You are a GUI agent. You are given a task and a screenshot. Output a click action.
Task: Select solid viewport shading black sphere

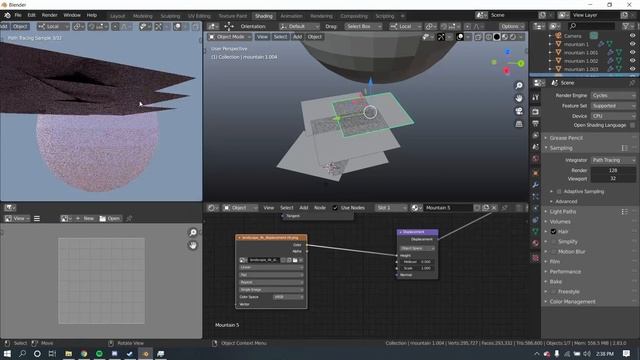497,37
